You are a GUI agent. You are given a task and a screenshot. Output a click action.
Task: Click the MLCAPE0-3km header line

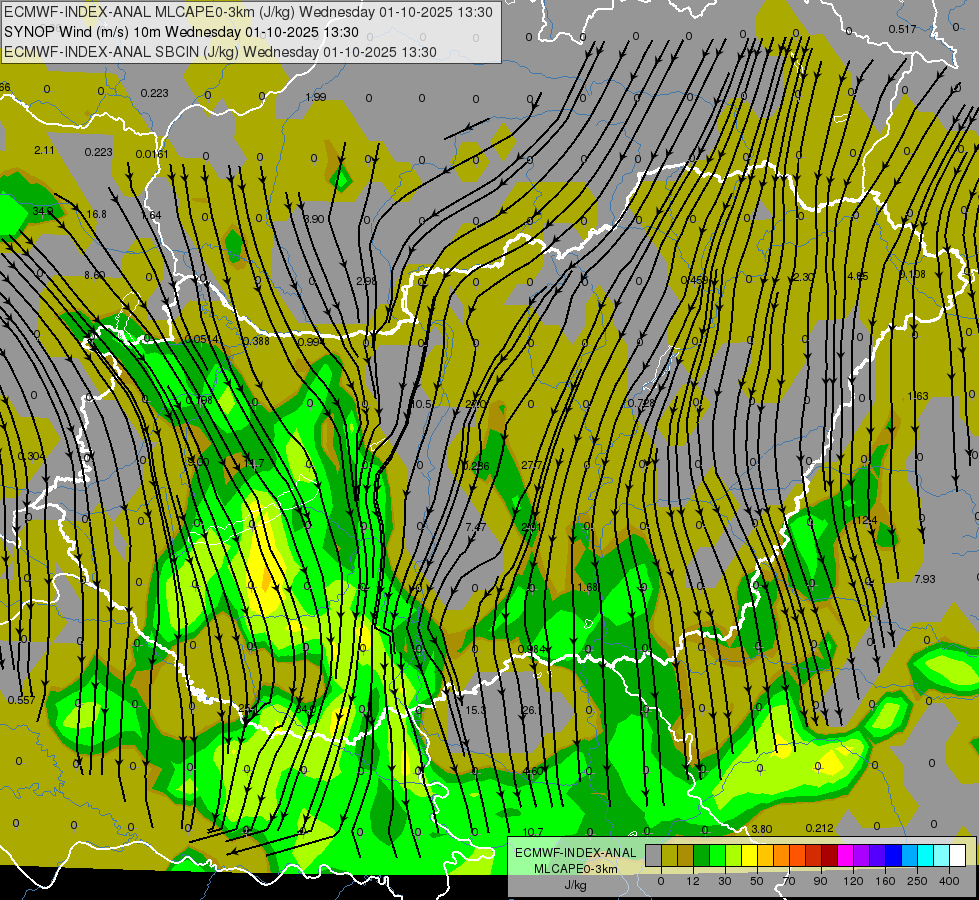pyautogui.click(x=248, y=12)
